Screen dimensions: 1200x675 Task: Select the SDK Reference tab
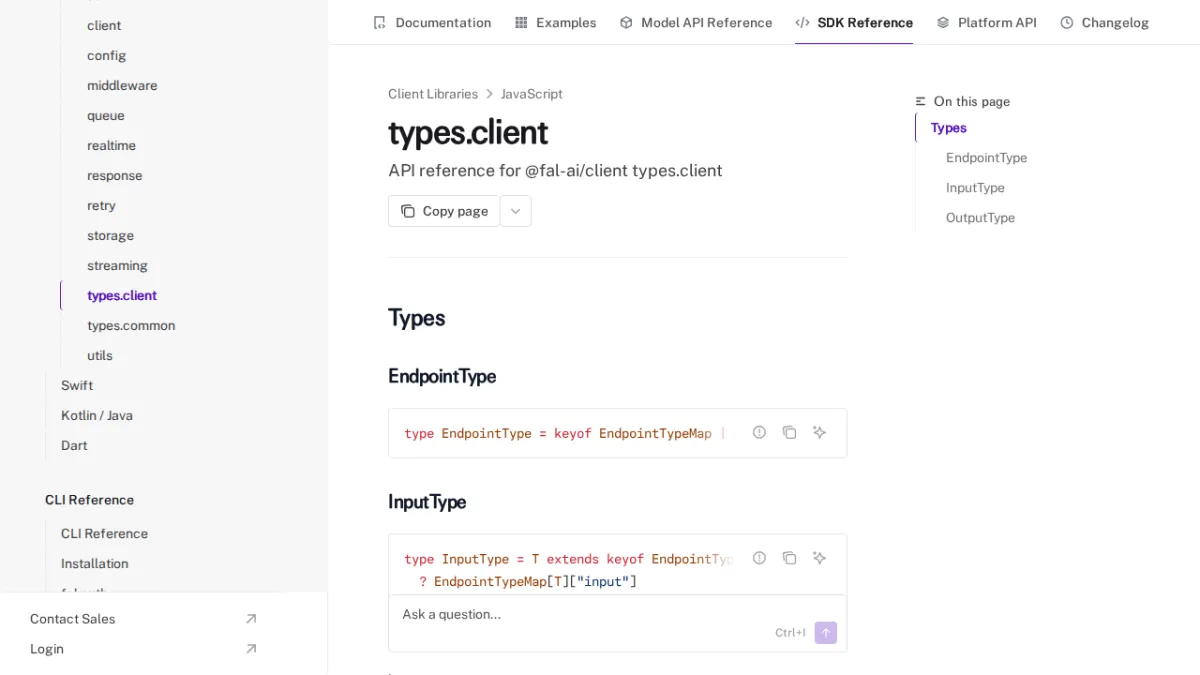tap(854, 22)
